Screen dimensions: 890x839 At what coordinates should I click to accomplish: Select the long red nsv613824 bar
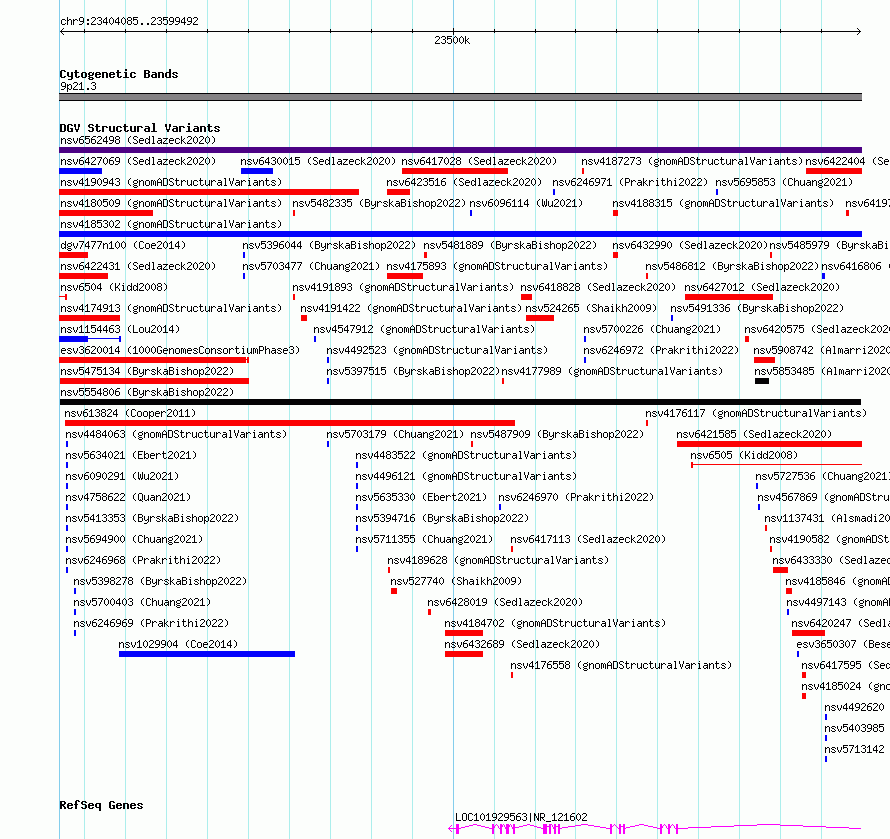point(290,423)
